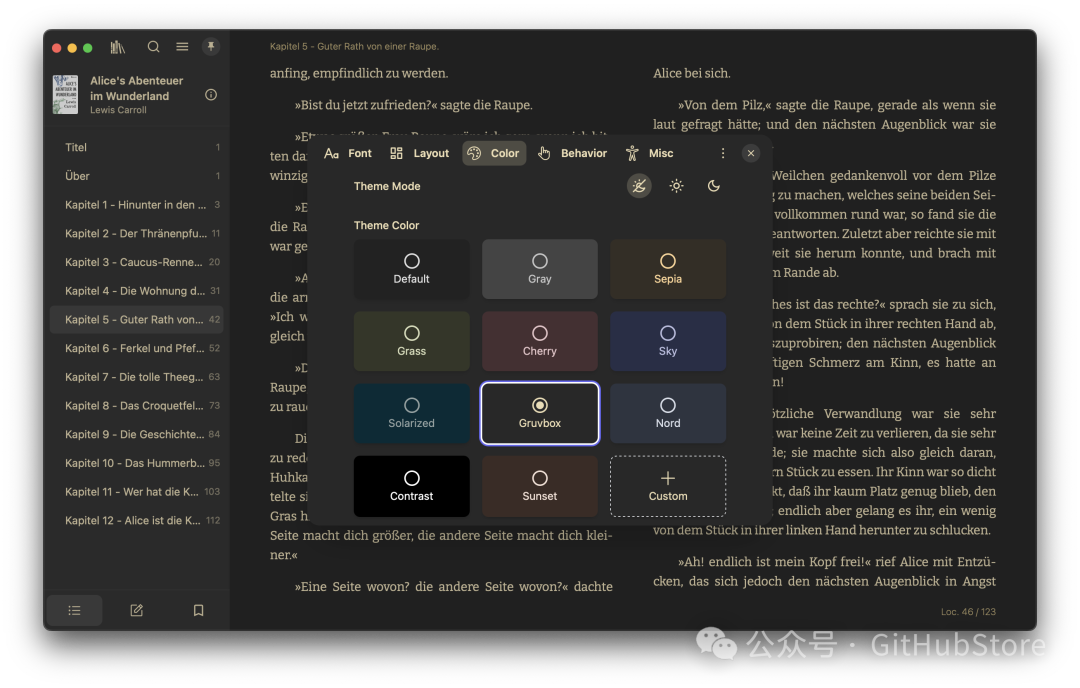The image size is (1080, 688).
Task: Select the Default theme color
Action: (412, 269)
